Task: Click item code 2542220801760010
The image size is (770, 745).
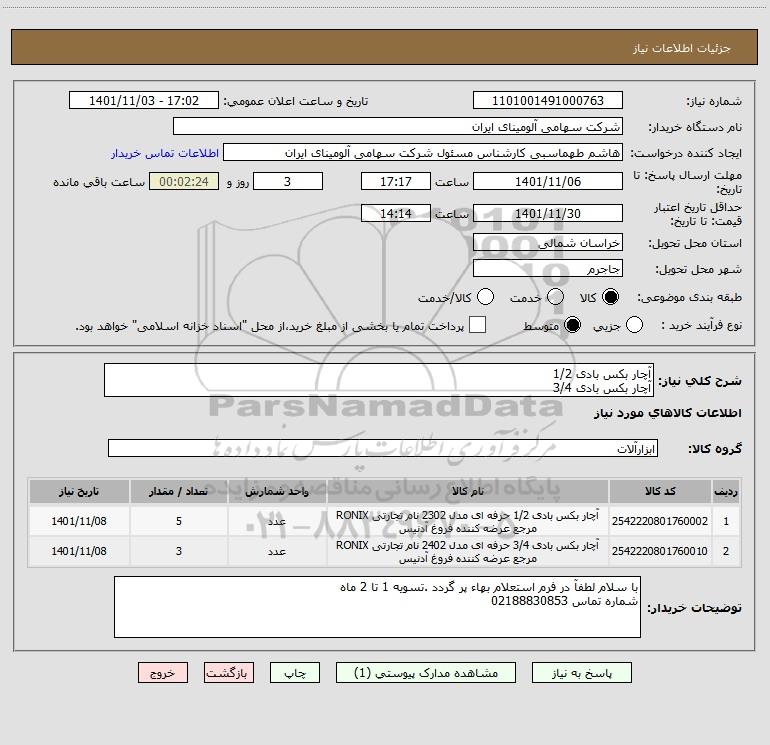Action: click(x=660, y=551)
